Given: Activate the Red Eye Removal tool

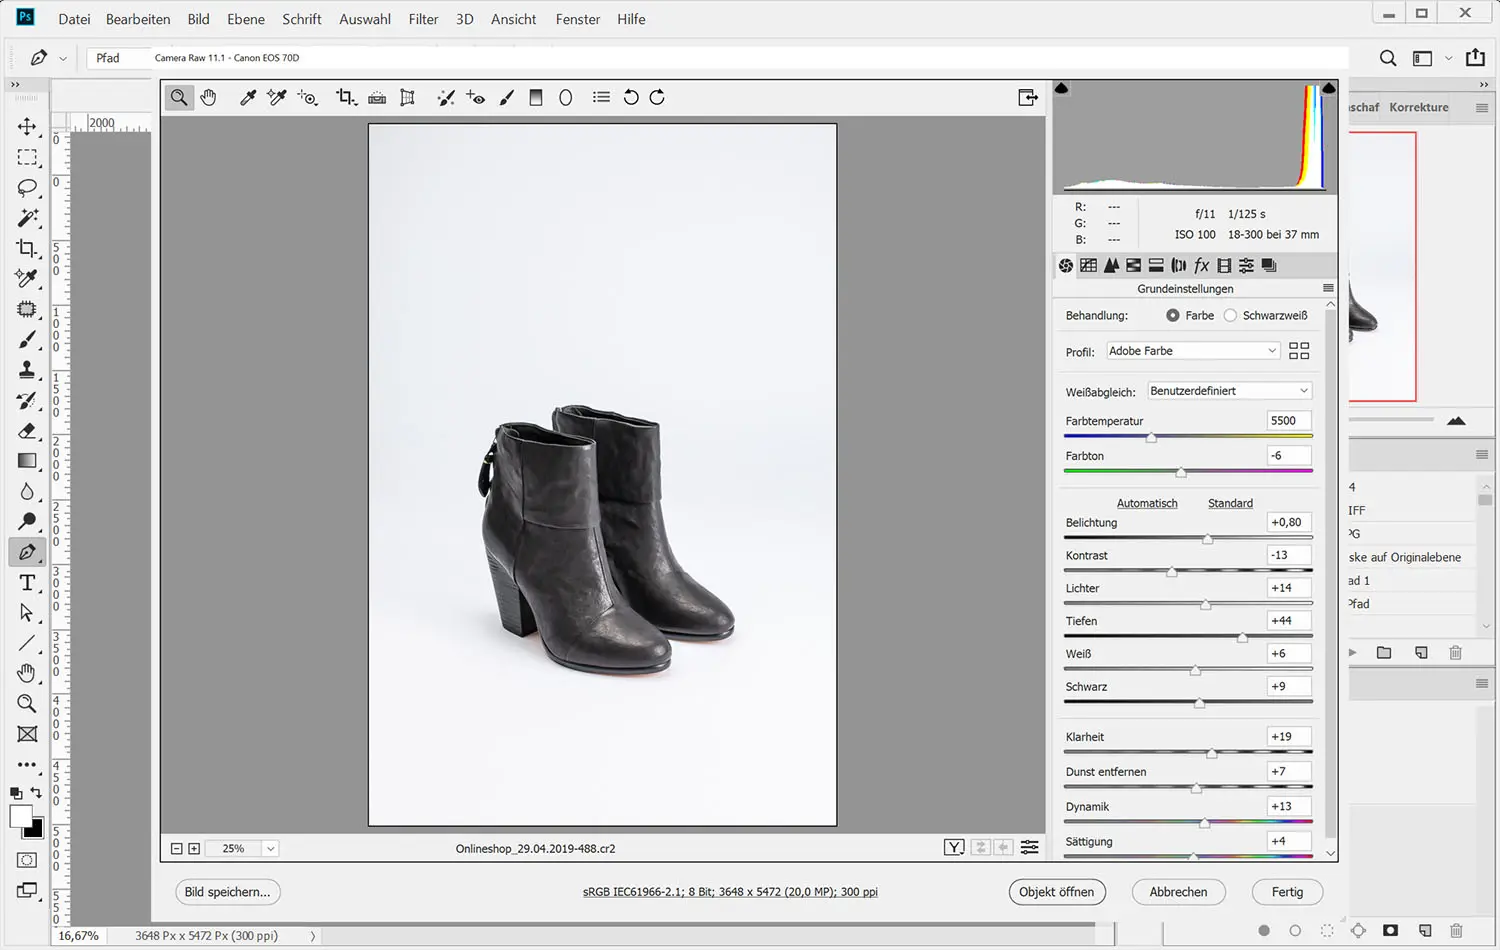Looking at the screenshot, I should [x=476, y=97].
